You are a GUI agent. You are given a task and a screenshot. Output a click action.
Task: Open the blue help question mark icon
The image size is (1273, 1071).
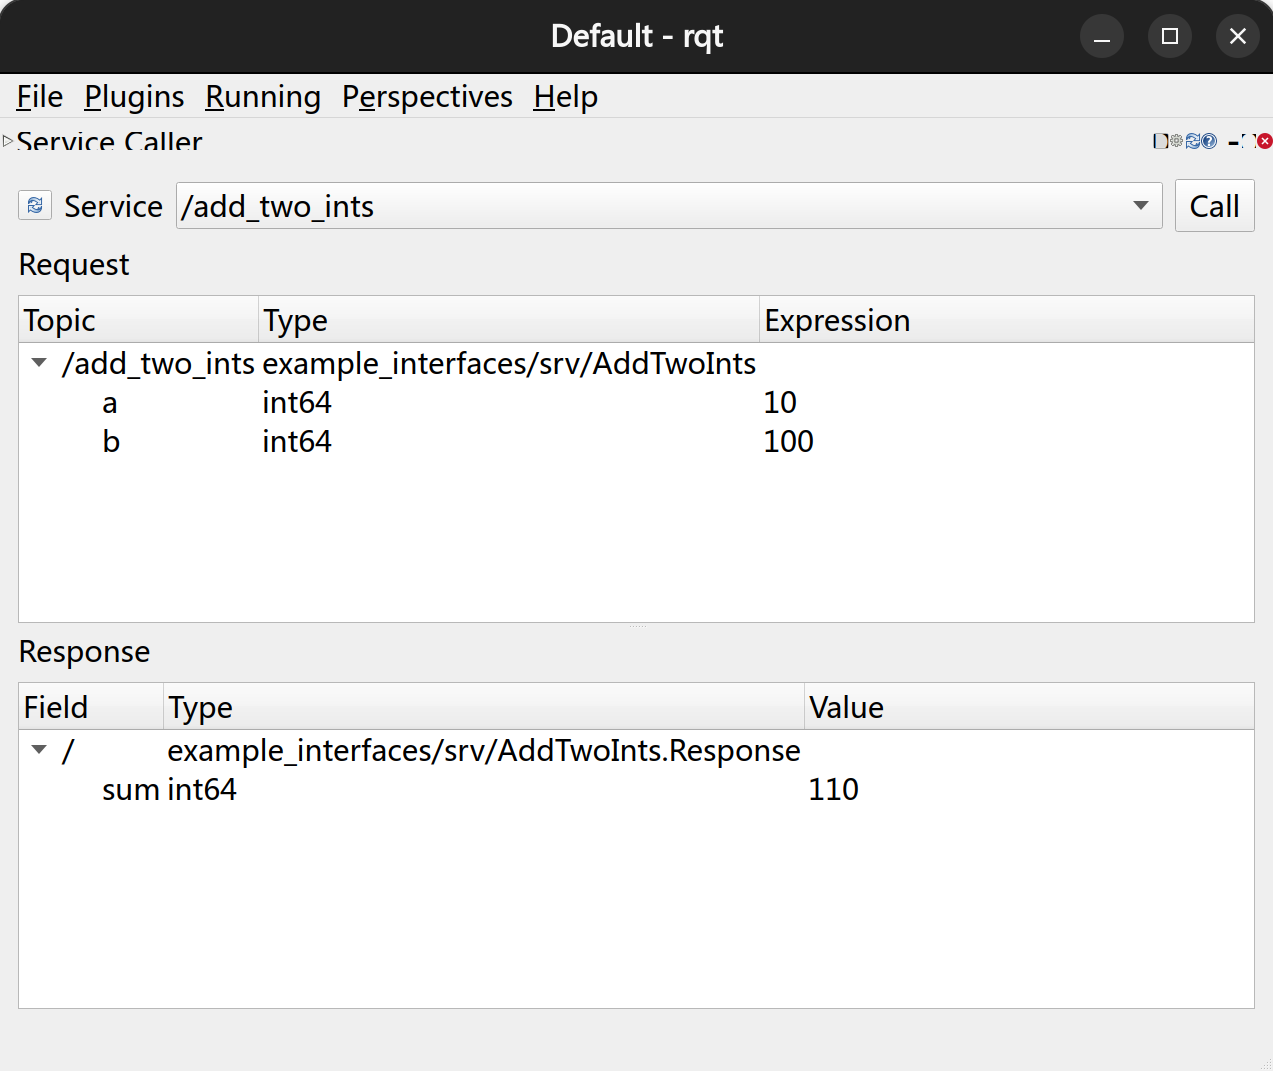[x=1209, y=141]
